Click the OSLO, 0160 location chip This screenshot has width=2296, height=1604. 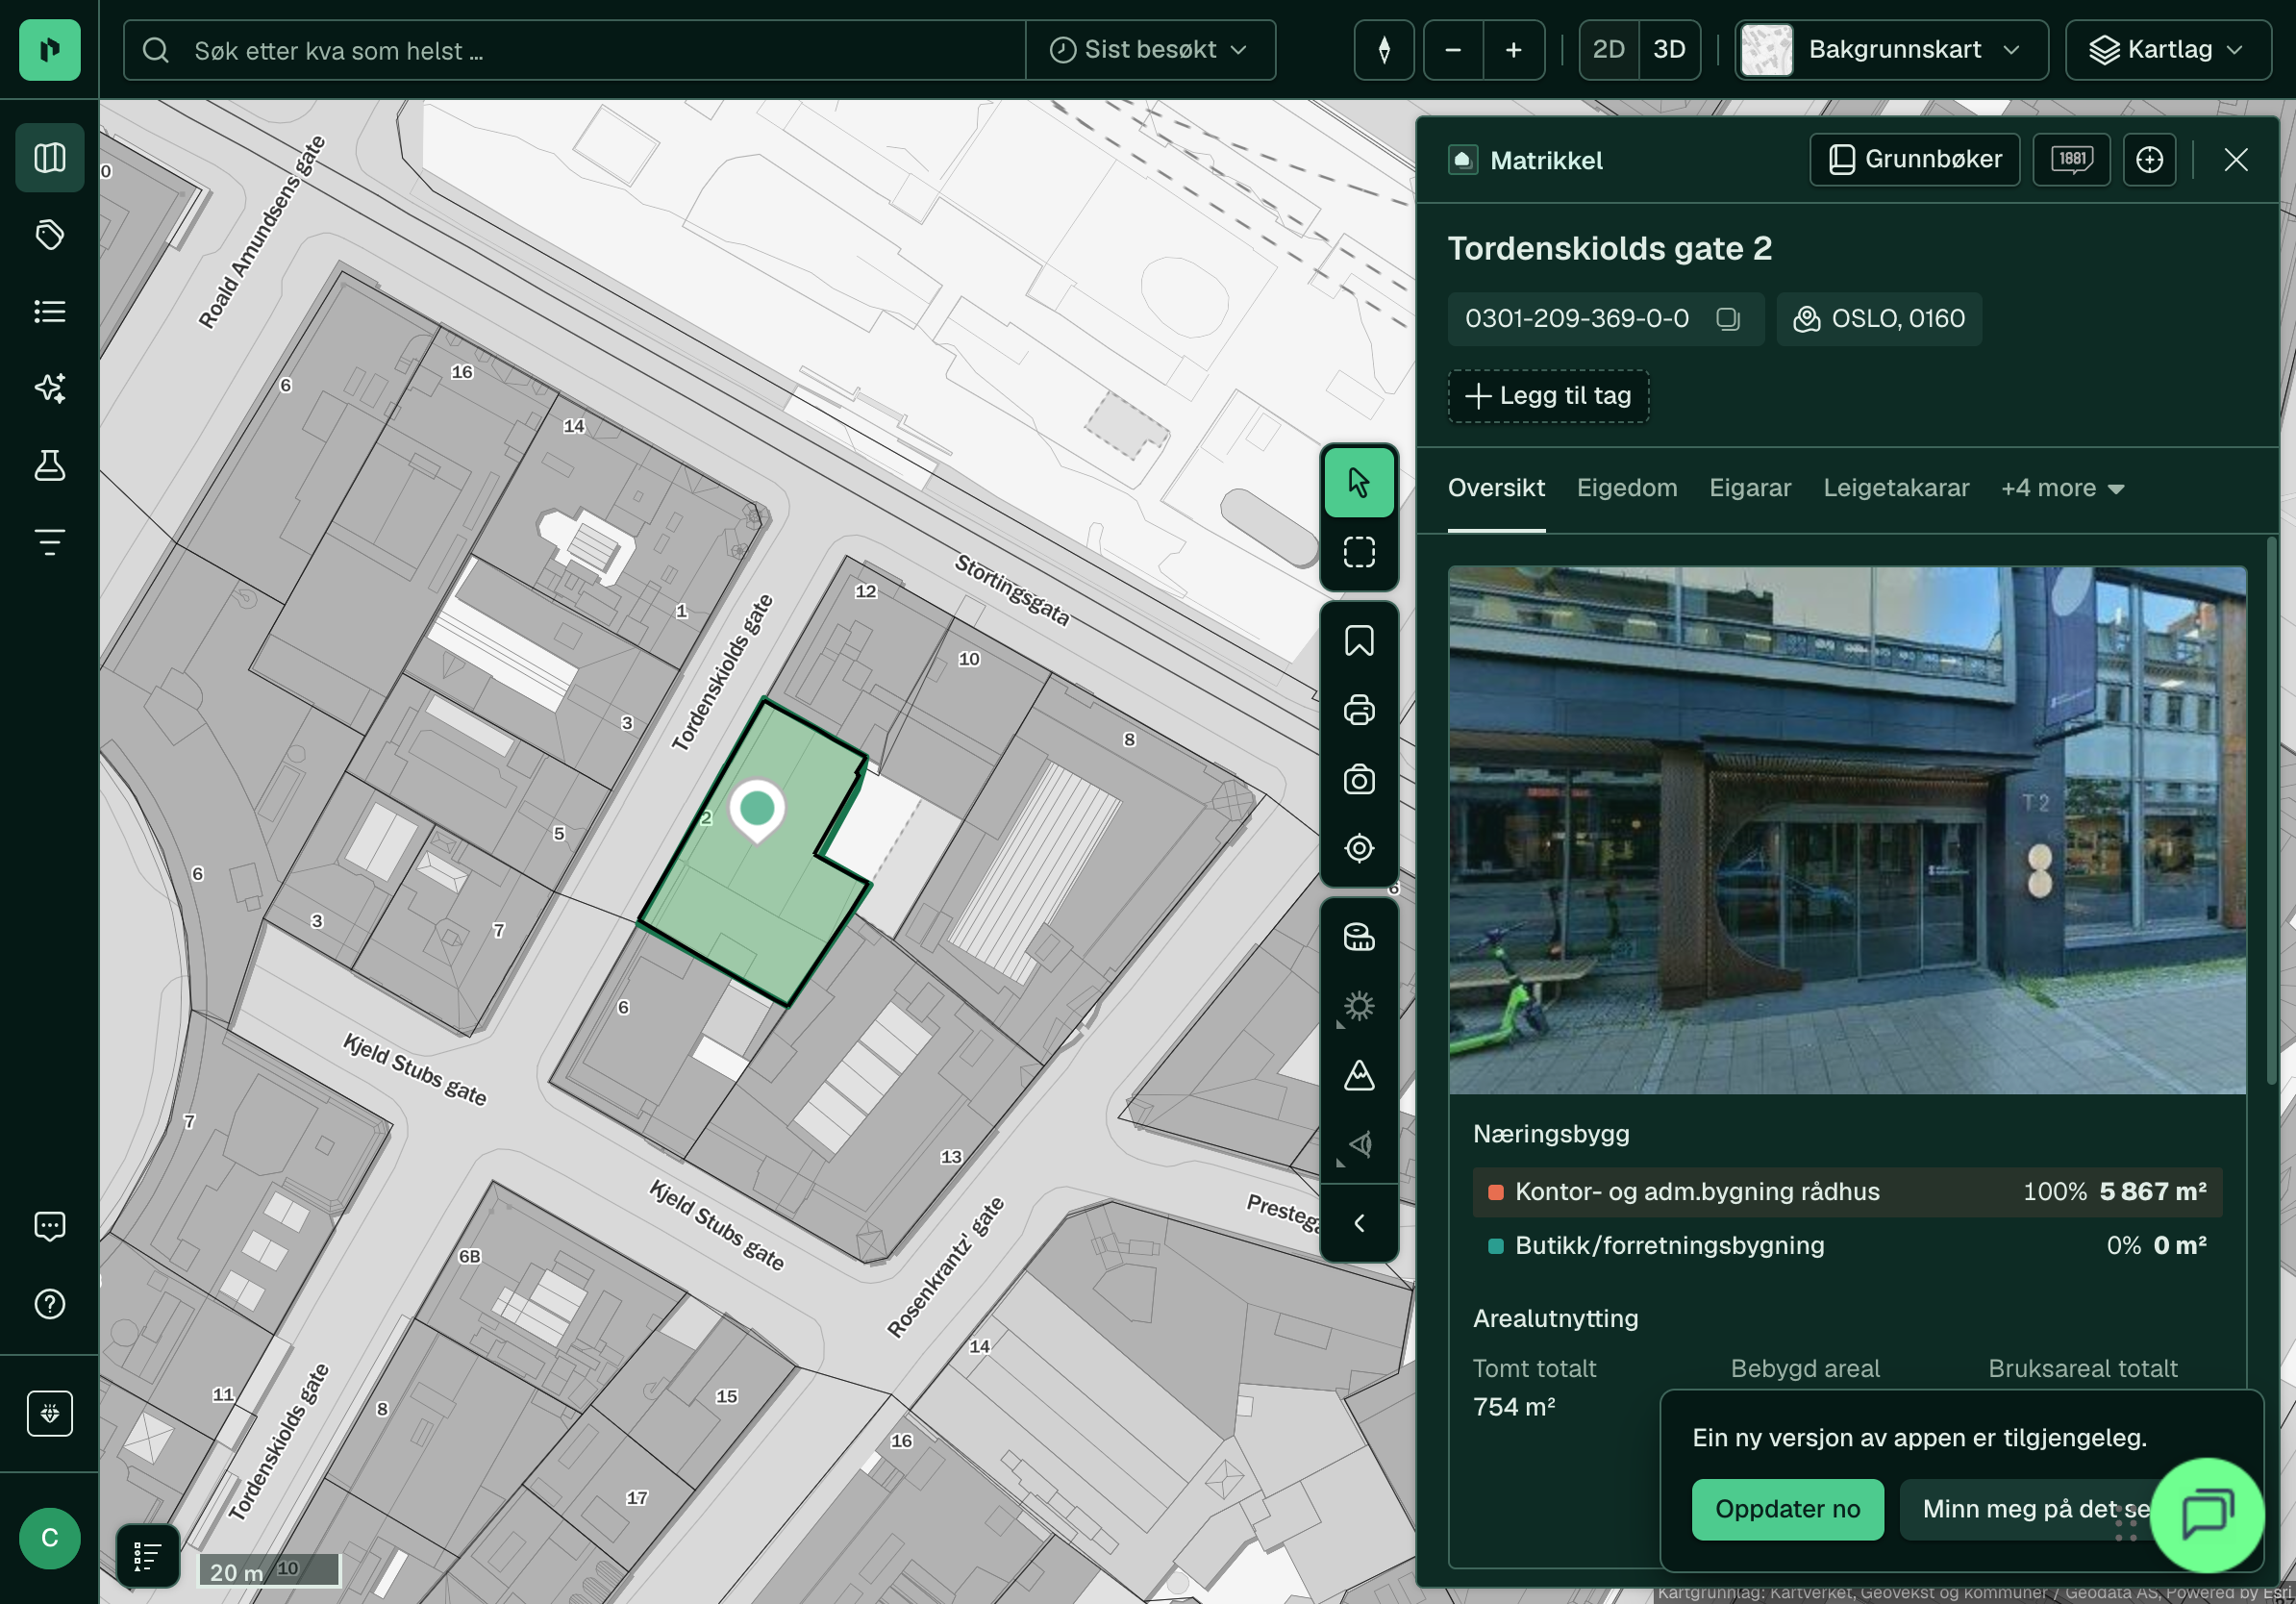coord(1879,319)
